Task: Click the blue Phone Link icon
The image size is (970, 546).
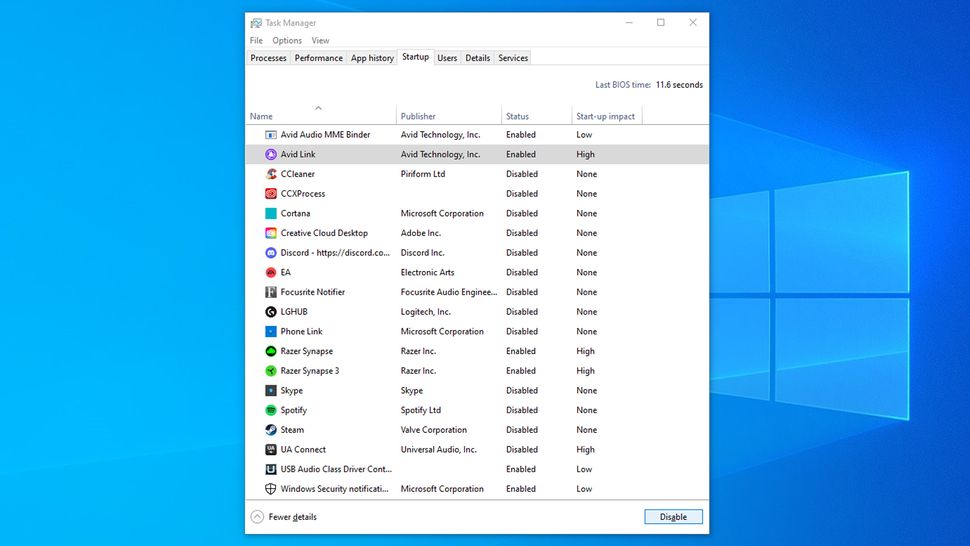Action: point(270,331)
